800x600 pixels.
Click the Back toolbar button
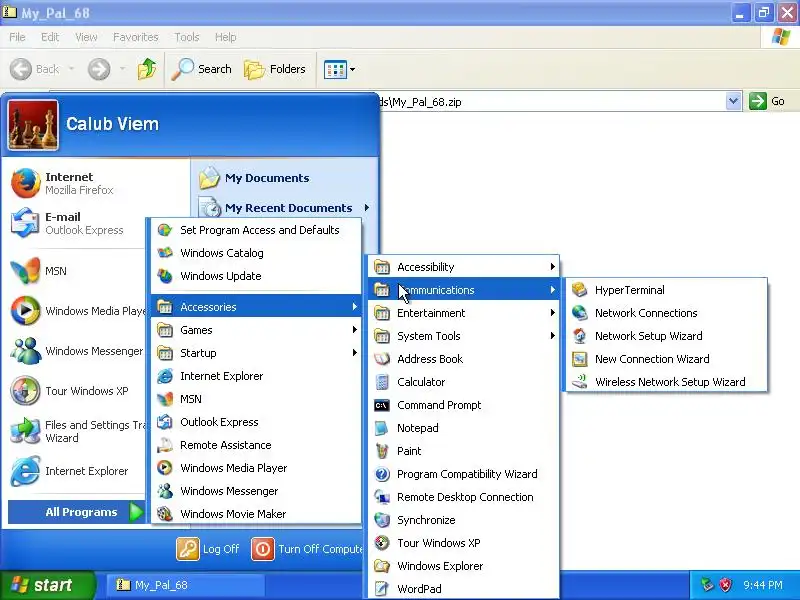35,69
